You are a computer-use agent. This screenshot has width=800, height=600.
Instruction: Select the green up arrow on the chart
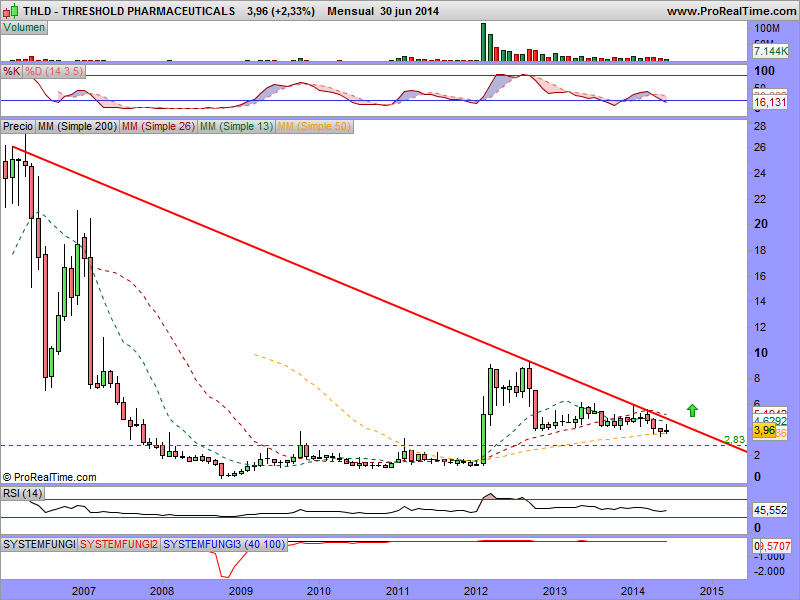692,410
